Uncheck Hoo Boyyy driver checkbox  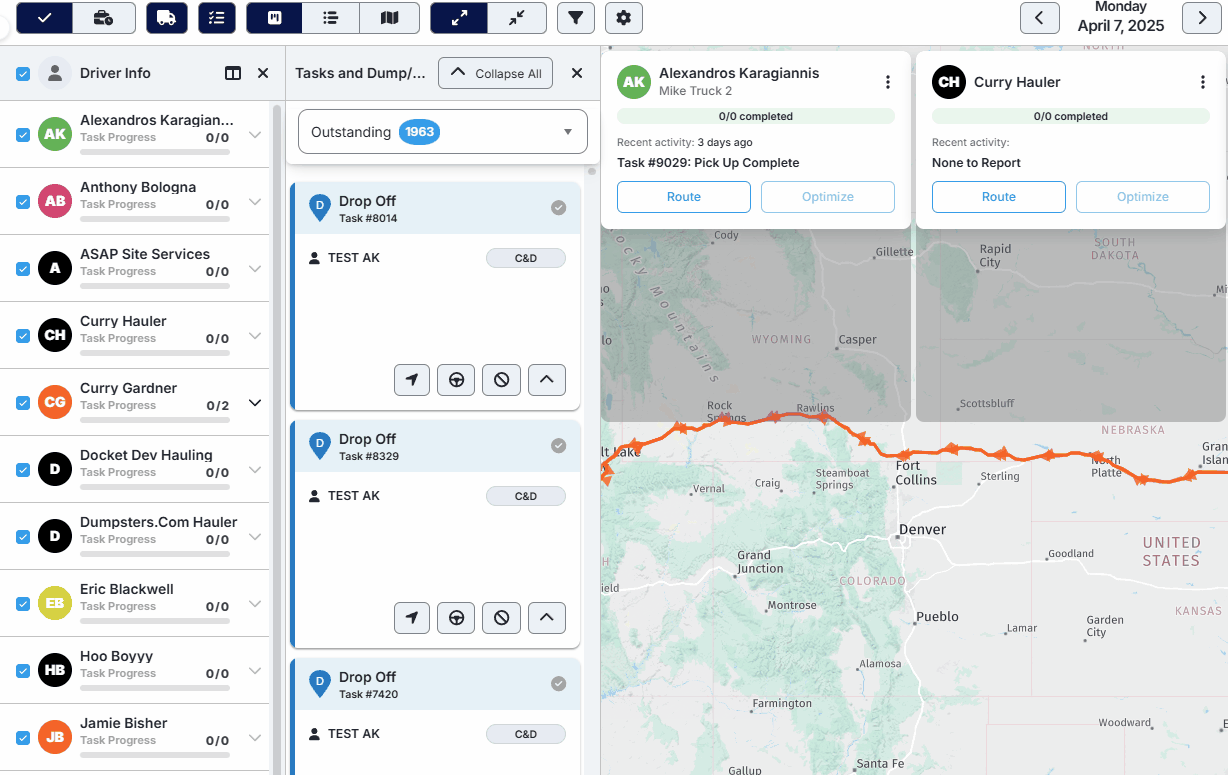[23, 670]
